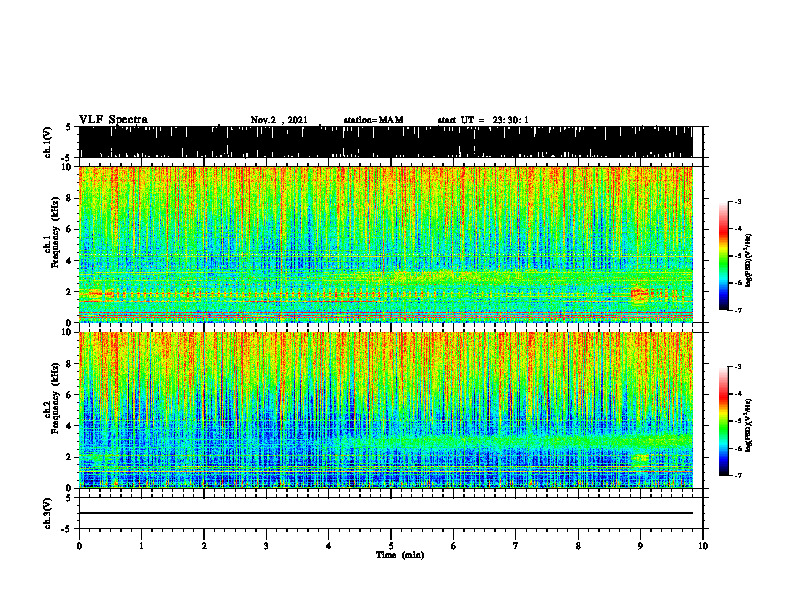Click the "Time (min)" axis label
Screen dimensions: 792x612
(400, 555)
